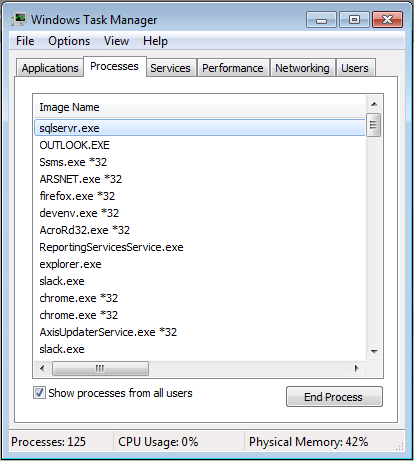Open the View menu

(116, 41)
